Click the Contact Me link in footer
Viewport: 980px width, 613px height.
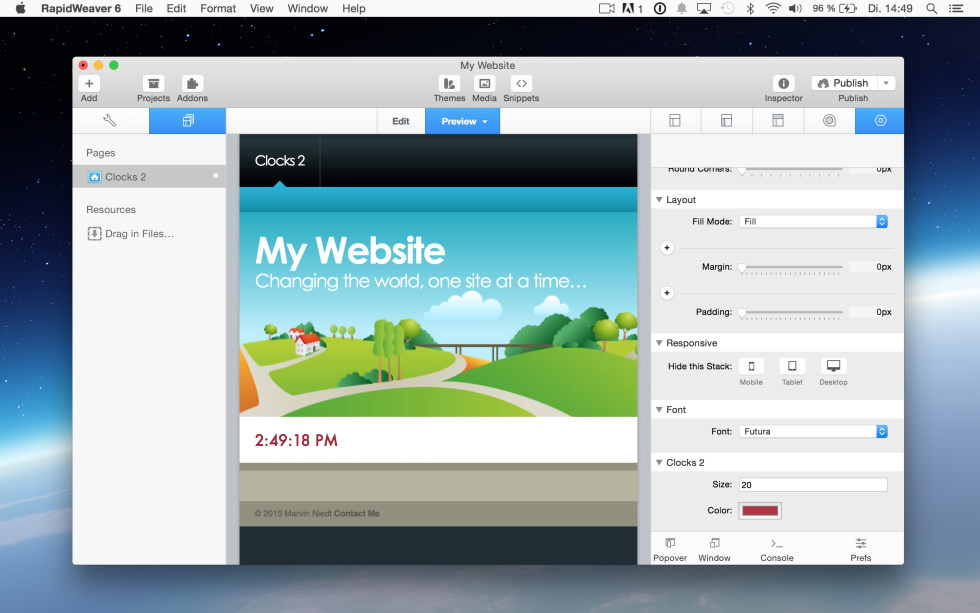coord(356,514)
